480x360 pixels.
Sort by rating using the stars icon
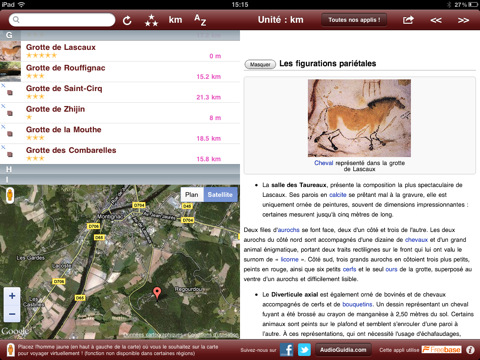[x=151, y=20]
